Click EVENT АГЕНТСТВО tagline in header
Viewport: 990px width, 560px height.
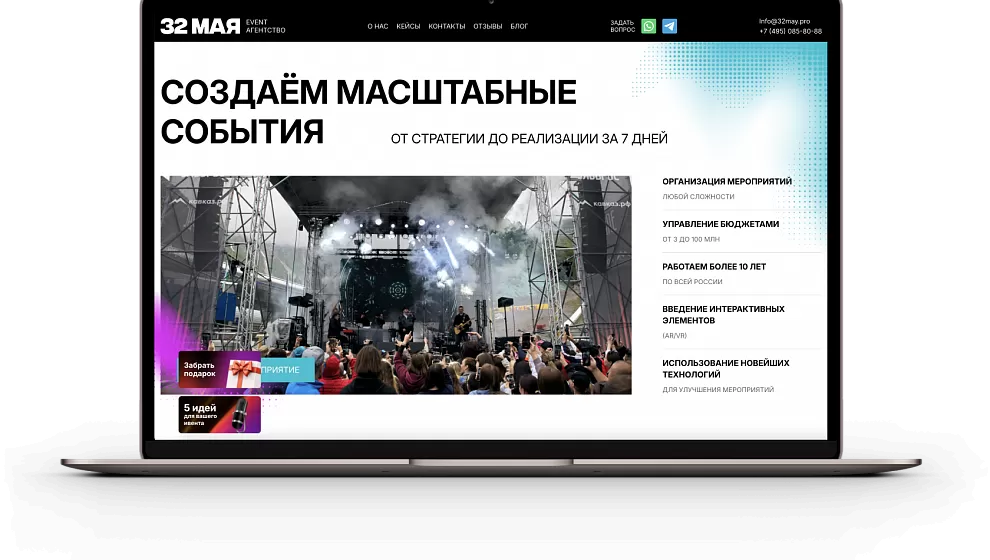(265, 26)
